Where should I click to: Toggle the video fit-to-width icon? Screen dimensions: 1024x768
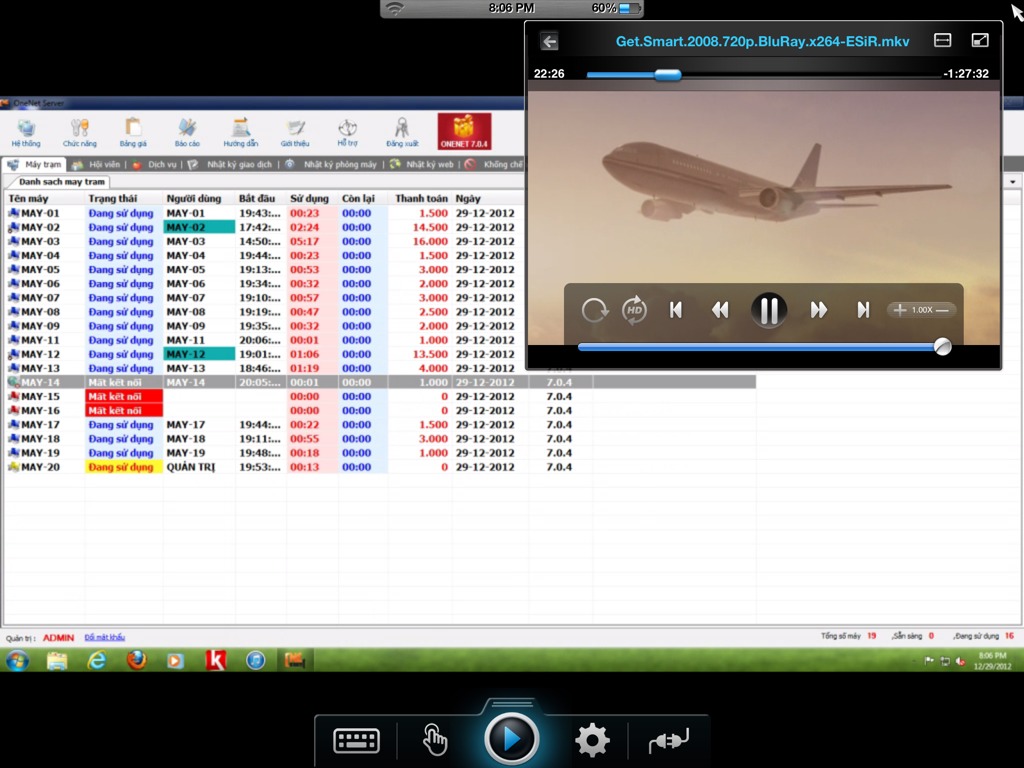point(942,40)
